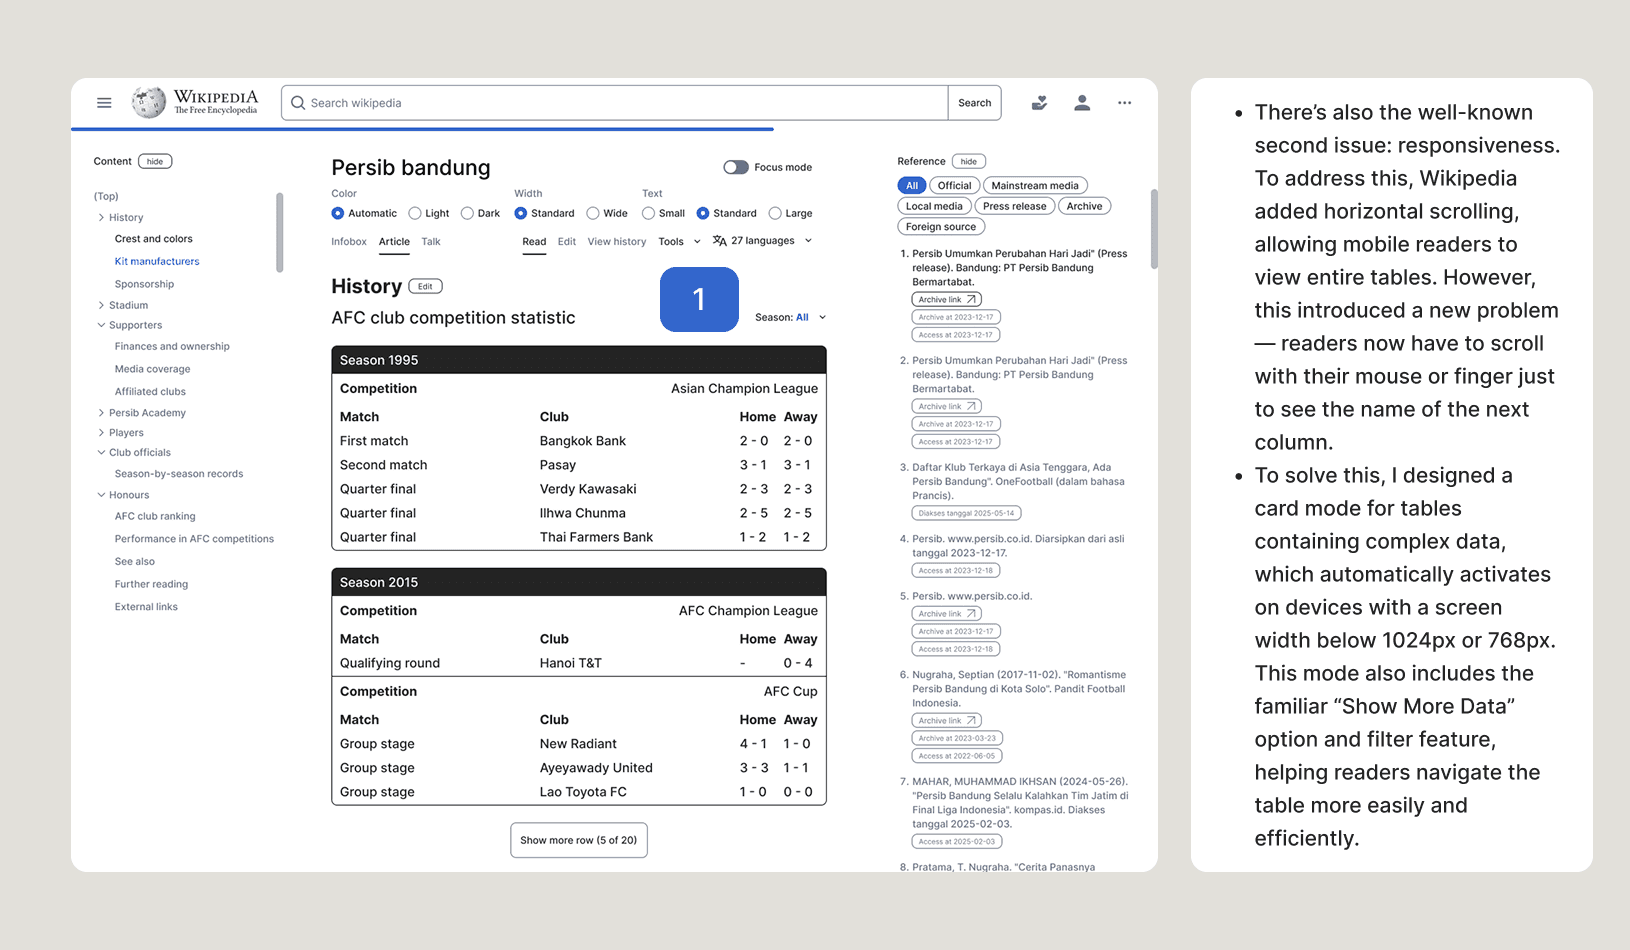Open Archive link under reference 5
This screenshot has width=1630, height=950.
[946, 614]
